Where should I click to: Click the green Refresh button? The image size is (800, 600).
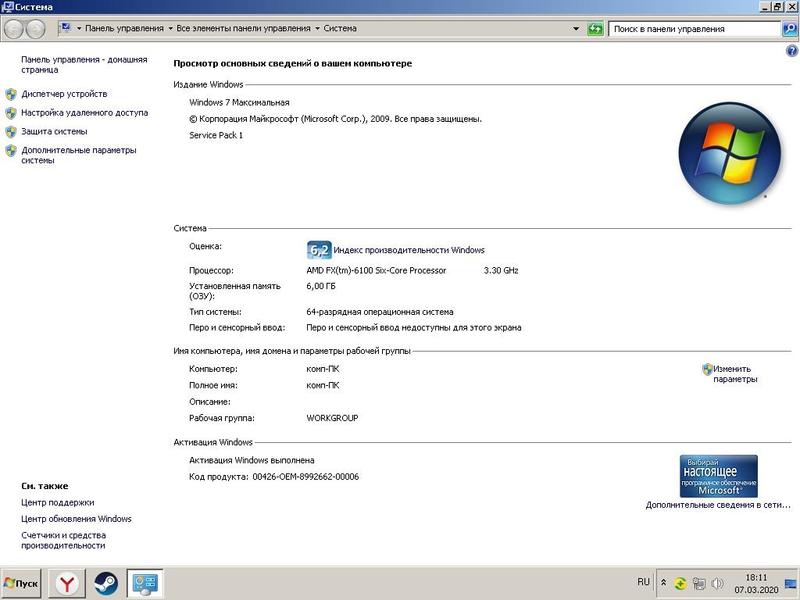click(x=595, y=29)
